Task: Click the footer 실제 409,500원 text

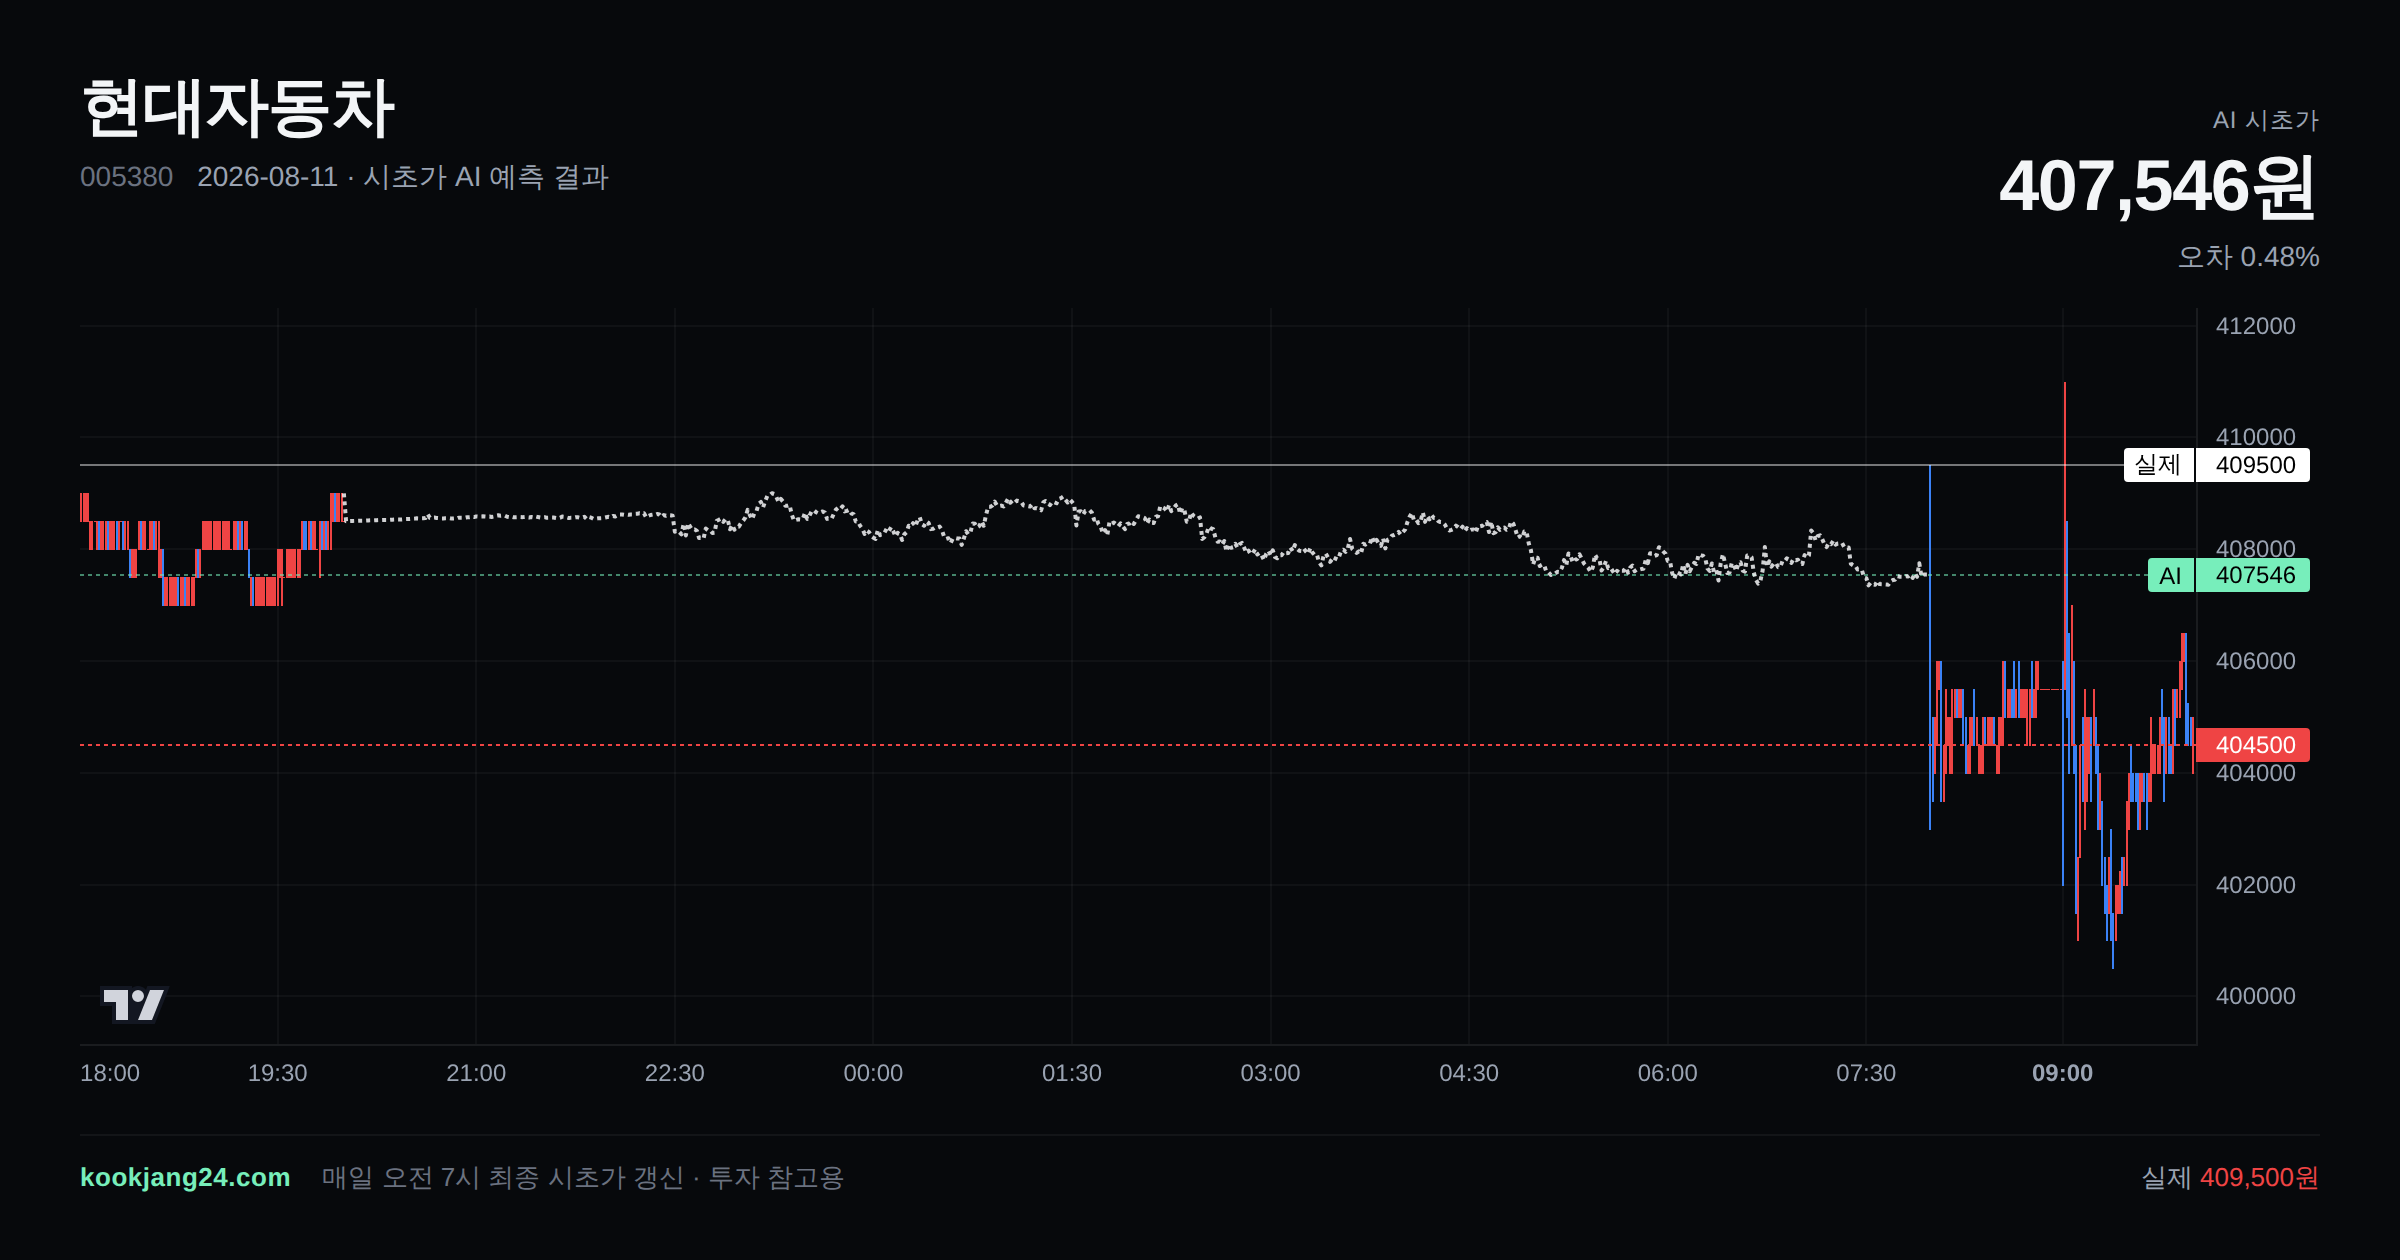Action: (2230, 1178)
